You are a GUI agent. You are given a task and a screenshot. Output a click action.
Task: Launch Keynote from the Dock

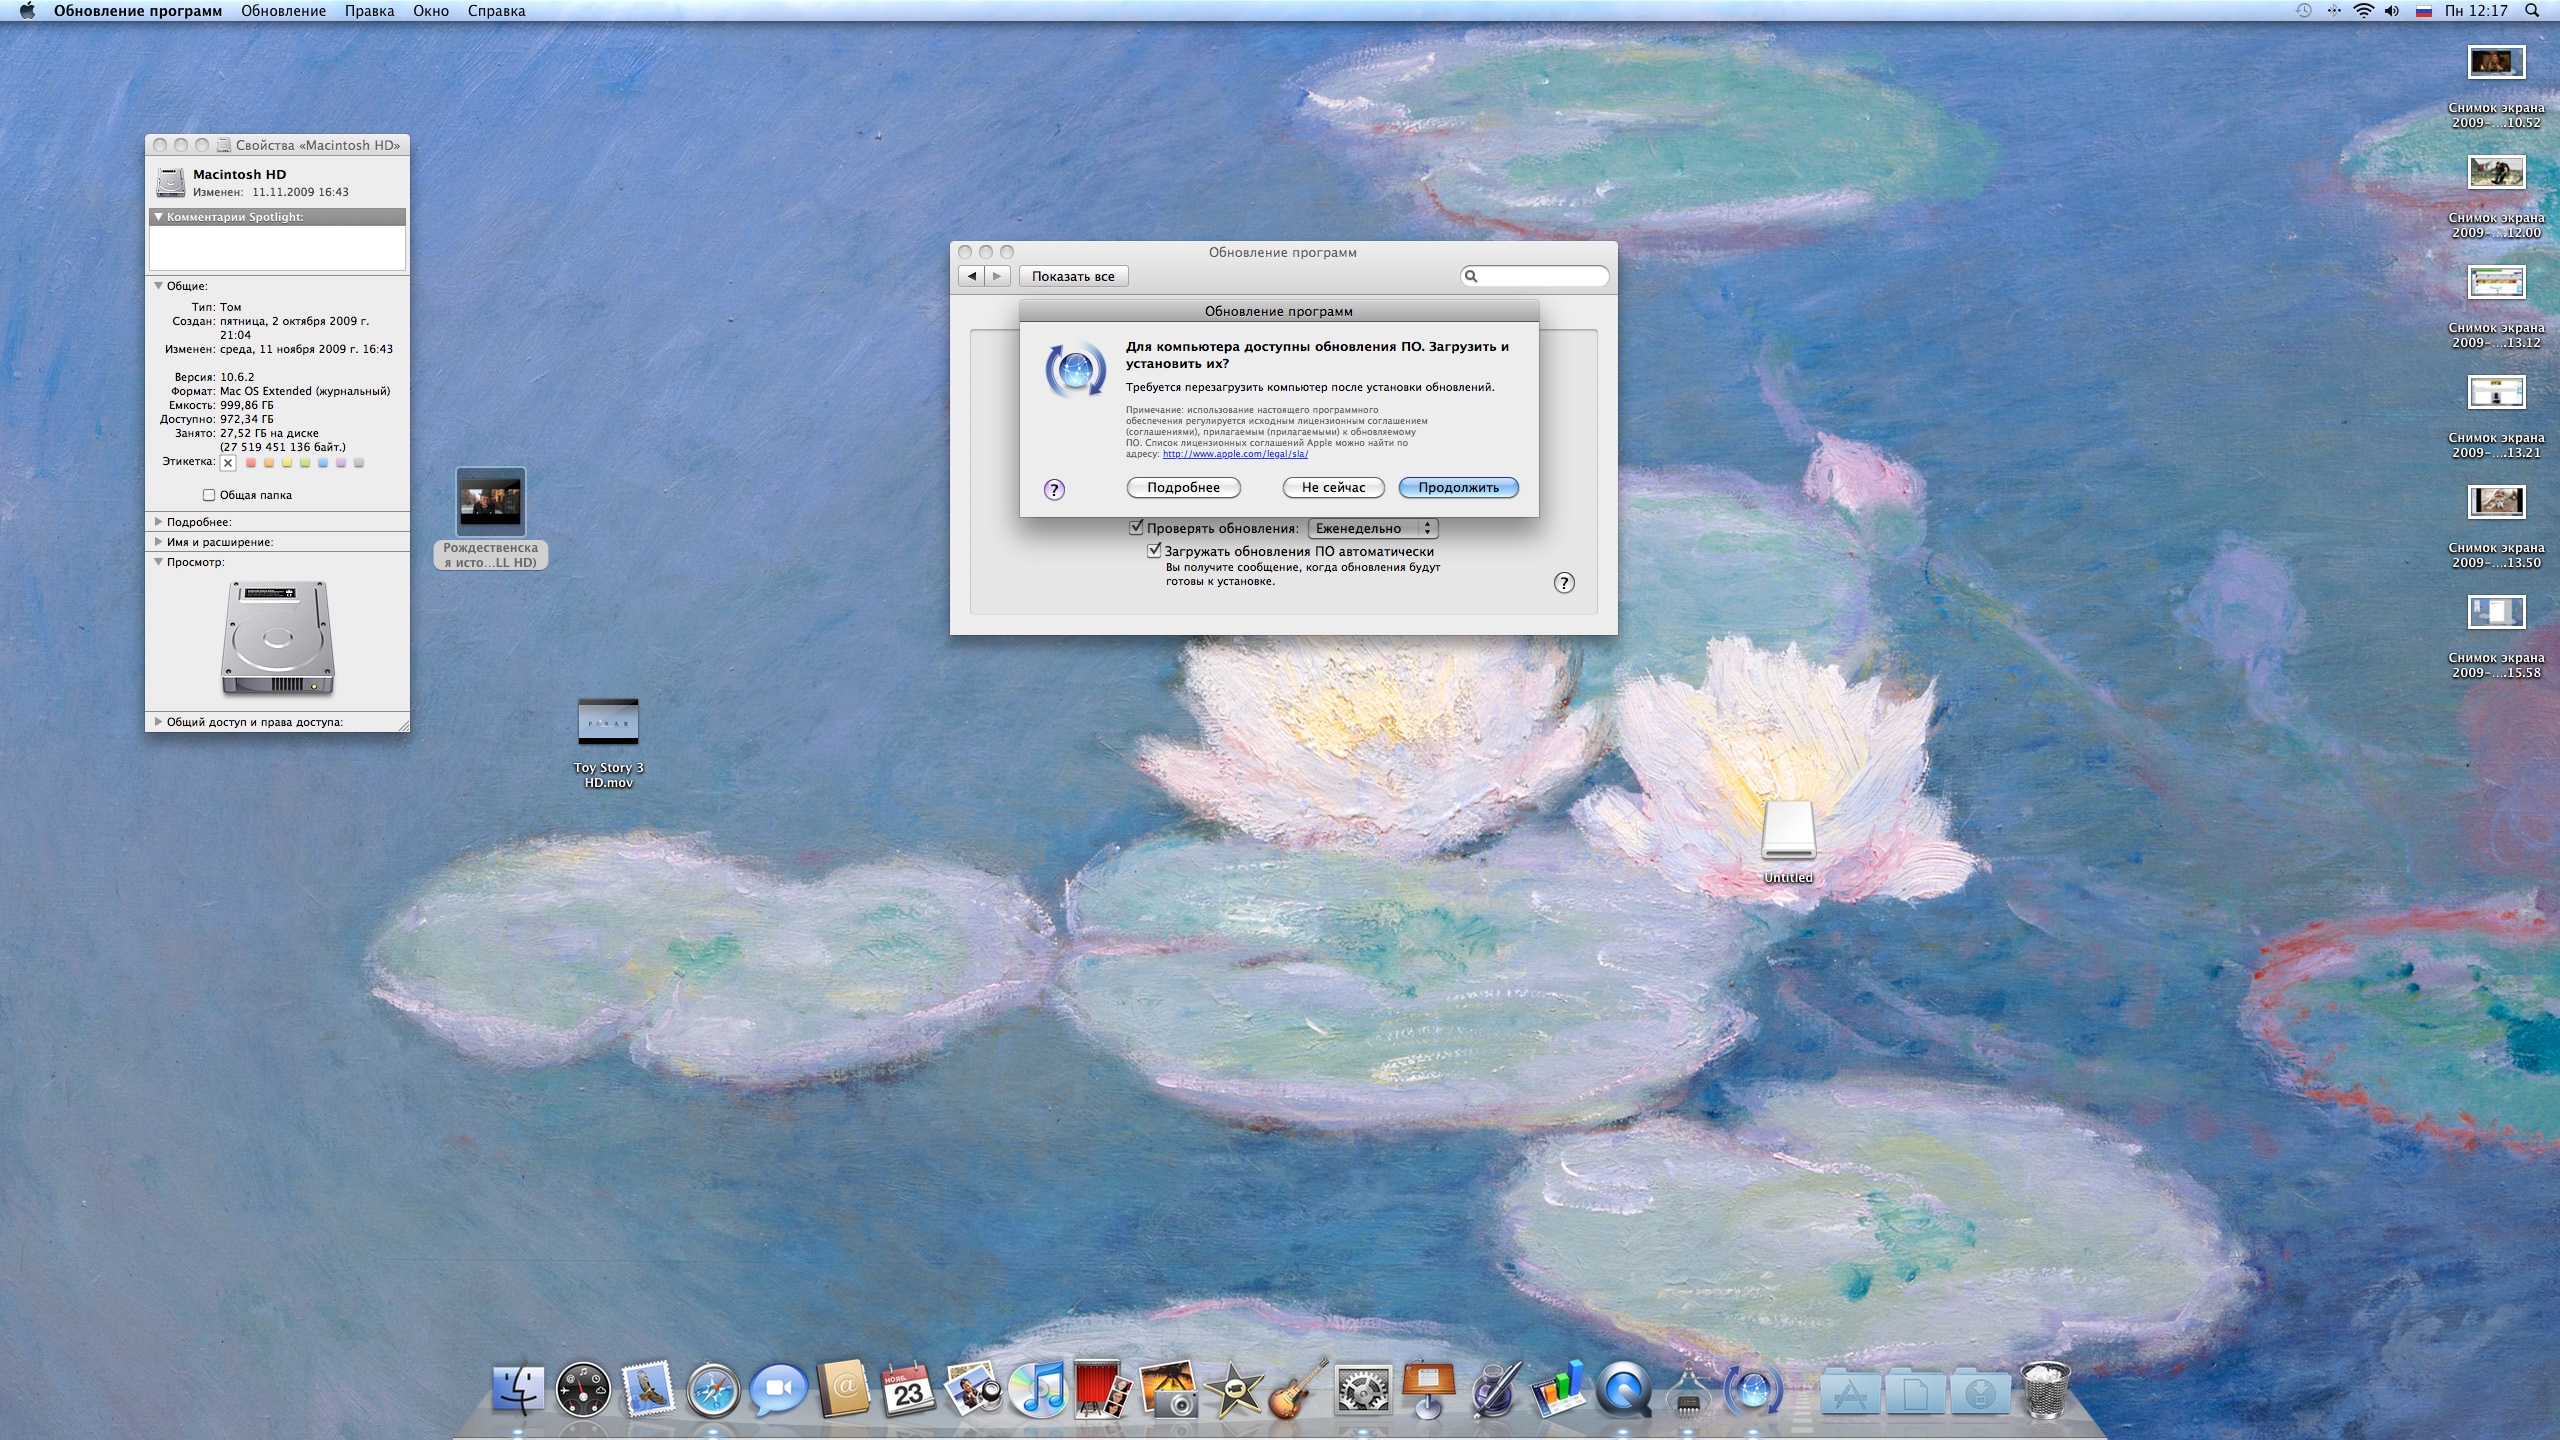[x=1428, y=1390]
